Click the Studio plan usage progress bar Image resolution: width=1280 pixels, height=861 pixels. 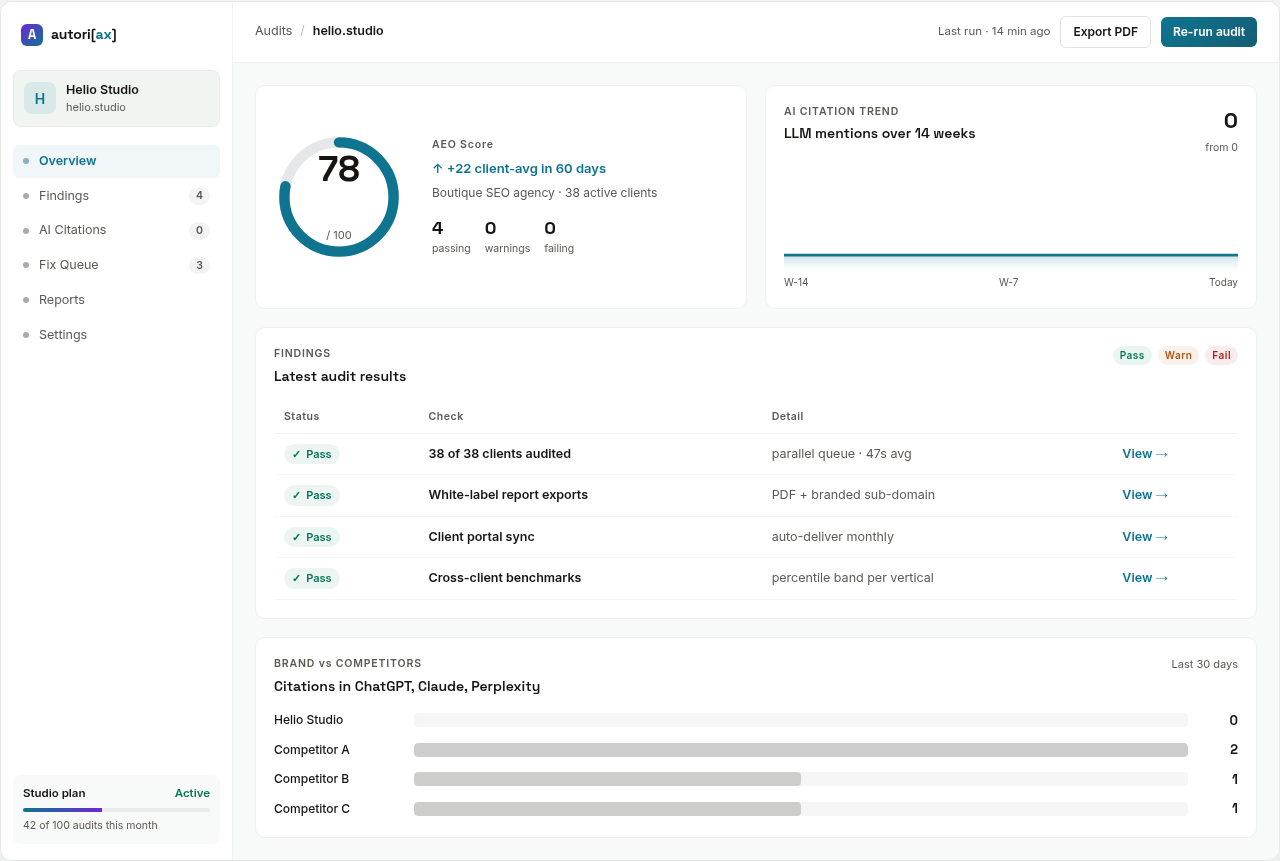(x=116, y=810)
